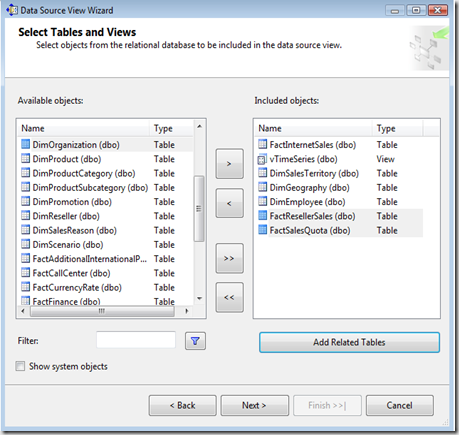Viewport: 459px width, 435px height.
Task: Include all objects with the double right arrow
Action: click(x=229, y=258)
